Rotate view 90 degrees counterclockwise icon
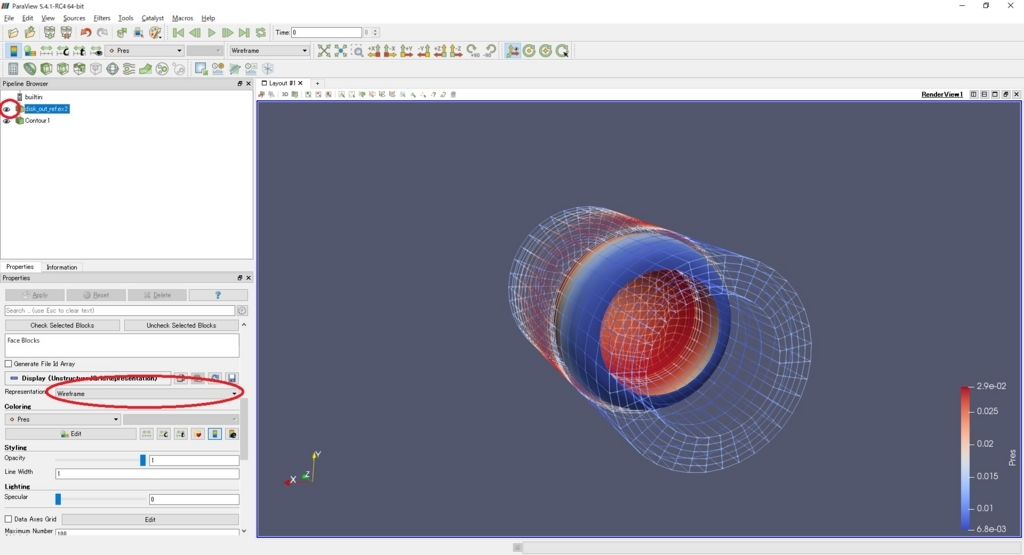The image size is (1024, 555). [x=490, y=51]
